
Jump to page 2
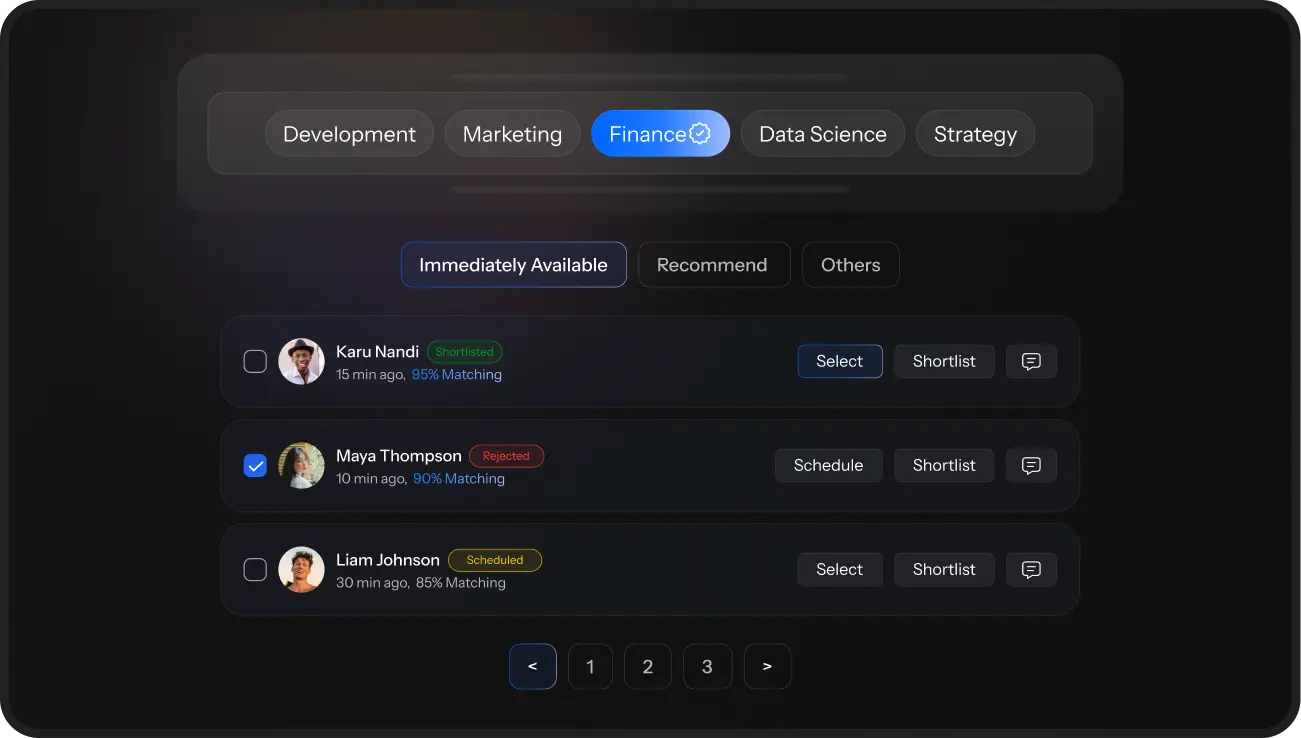click(648, 667)
